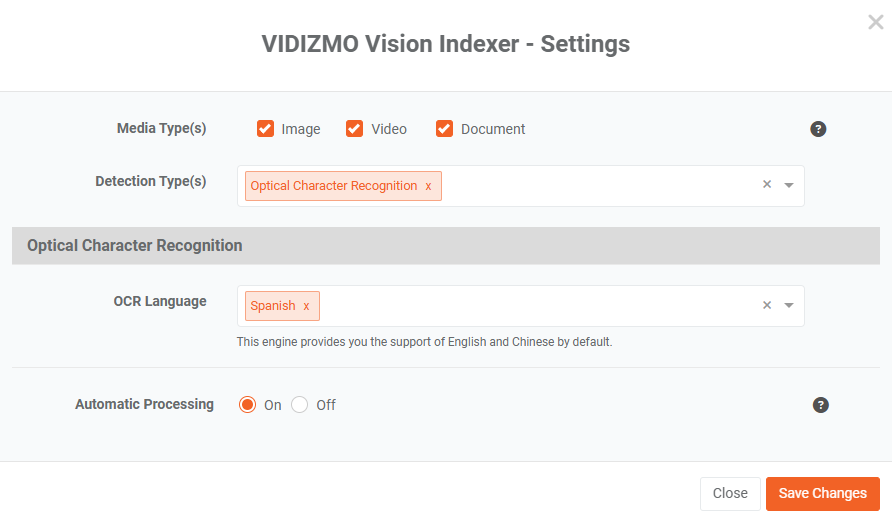Image resolution: width=892 pixels, height=523 pixels.
Task: Select the Optical Character Recognition section header
Action: tap(446, 246)
